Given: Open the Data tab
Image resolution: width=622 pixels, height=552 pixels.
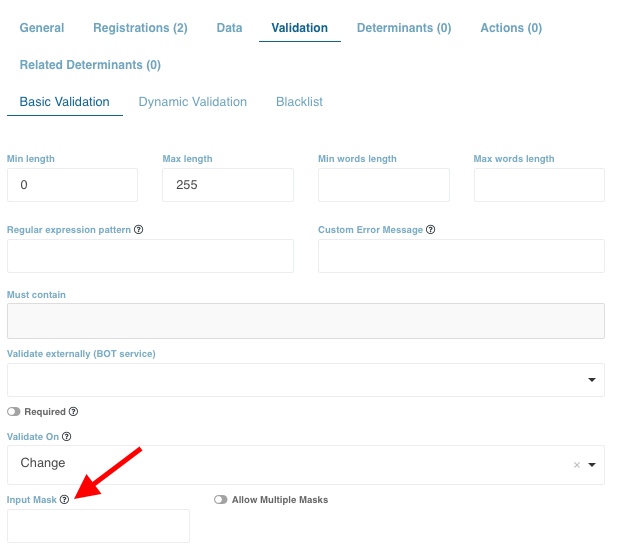Looking at the screenshot, I should point(229,28).
